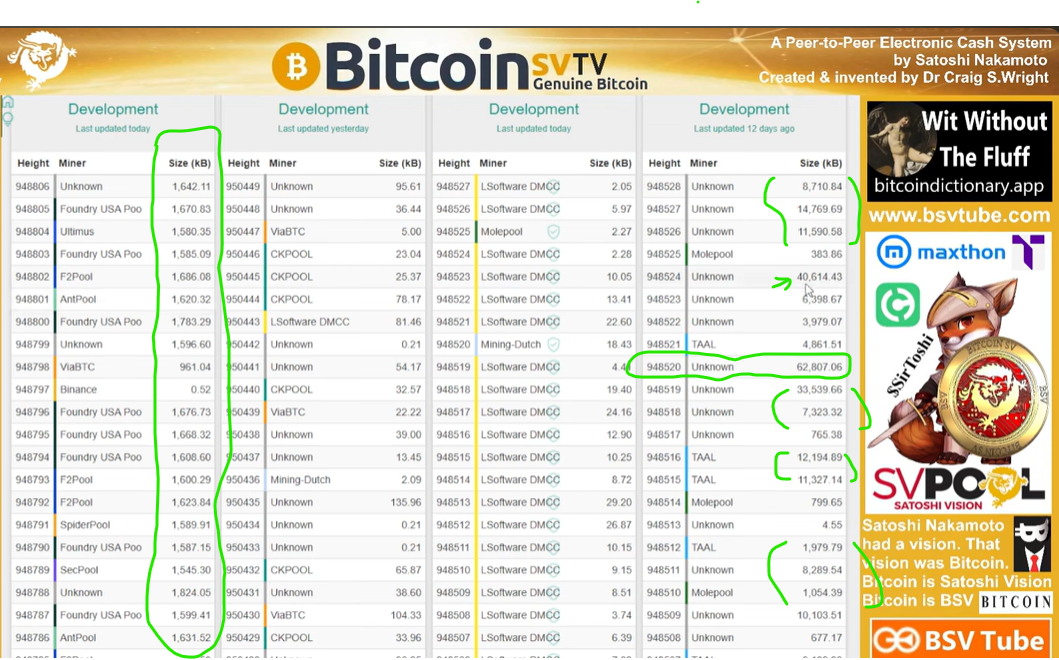Click the Wit Without The Fluff painting thumbnail
The image size is (1059, 660).
(x=902, y=139)
